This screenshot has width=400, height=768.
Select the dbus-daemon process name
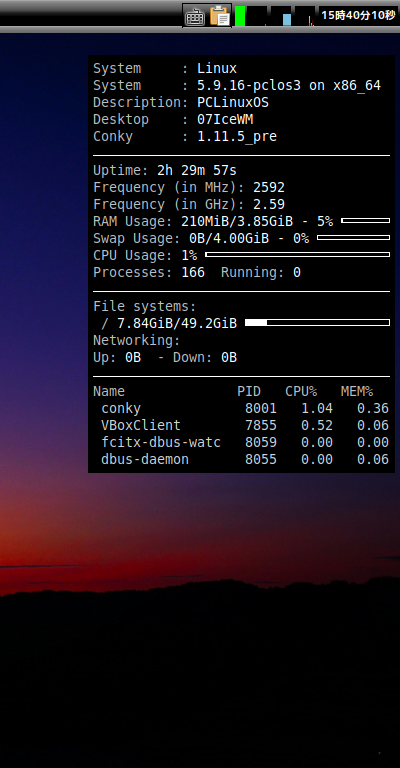tap(145, 459)
